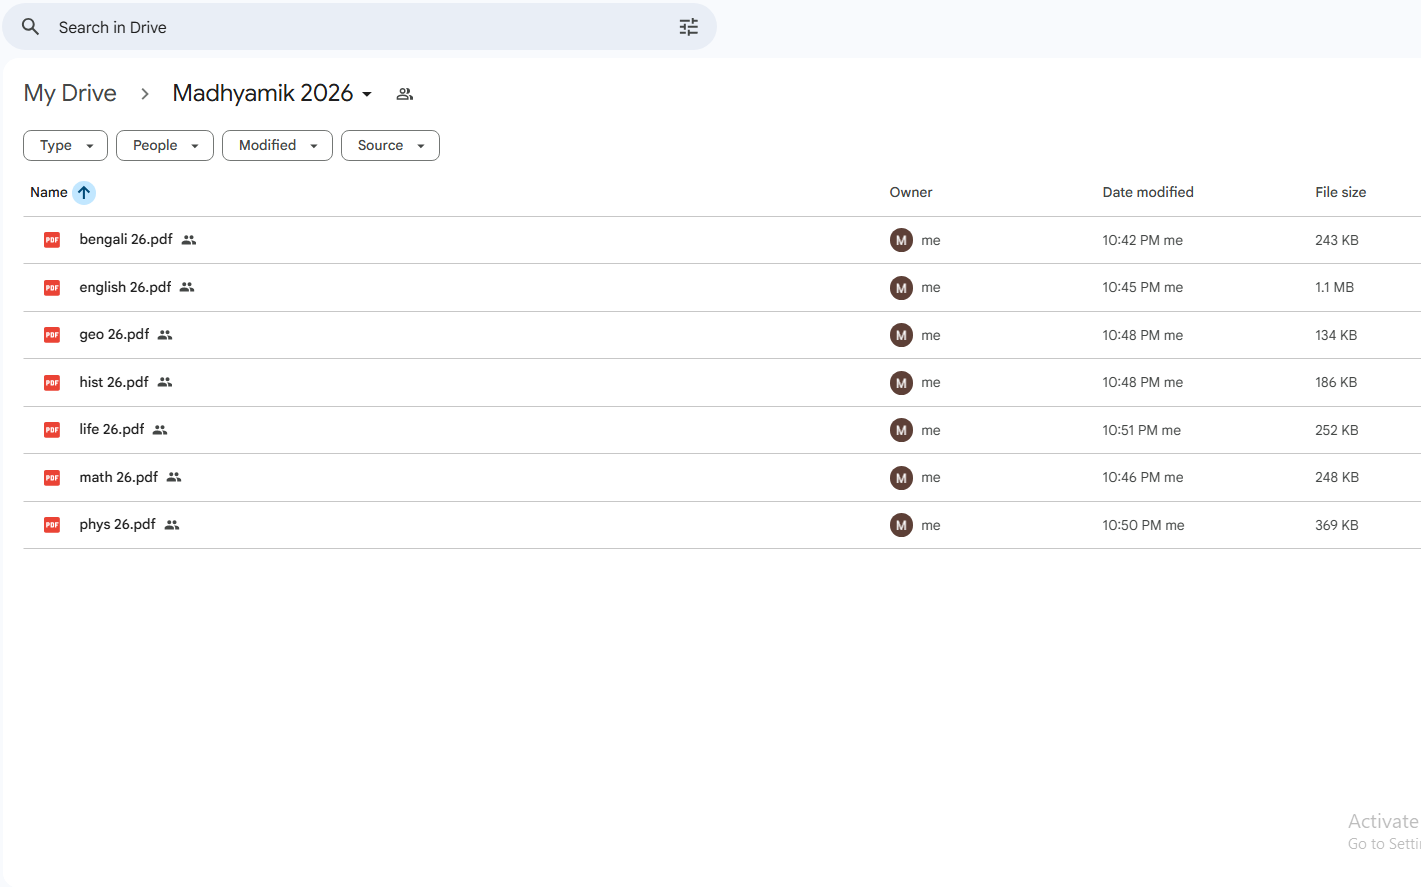Click the shared folder people icon
The width and height of the screenshot is (1421, 887).
[405, 94]
